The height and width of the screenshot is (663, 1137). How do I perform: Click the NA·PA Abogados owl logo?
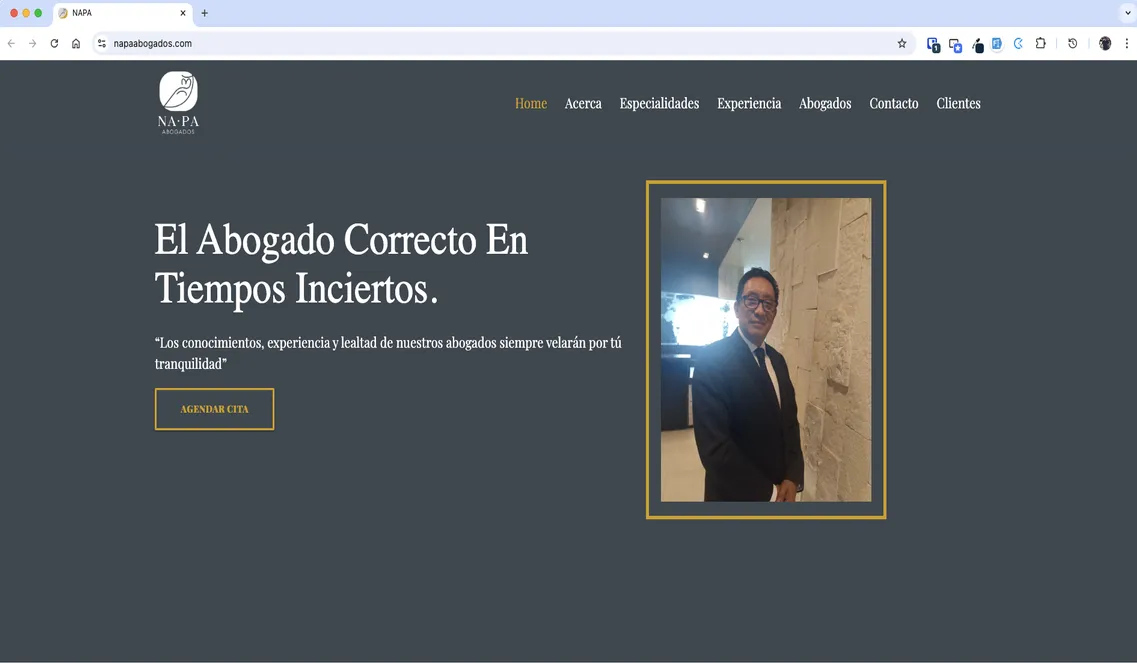pos(178,102)
